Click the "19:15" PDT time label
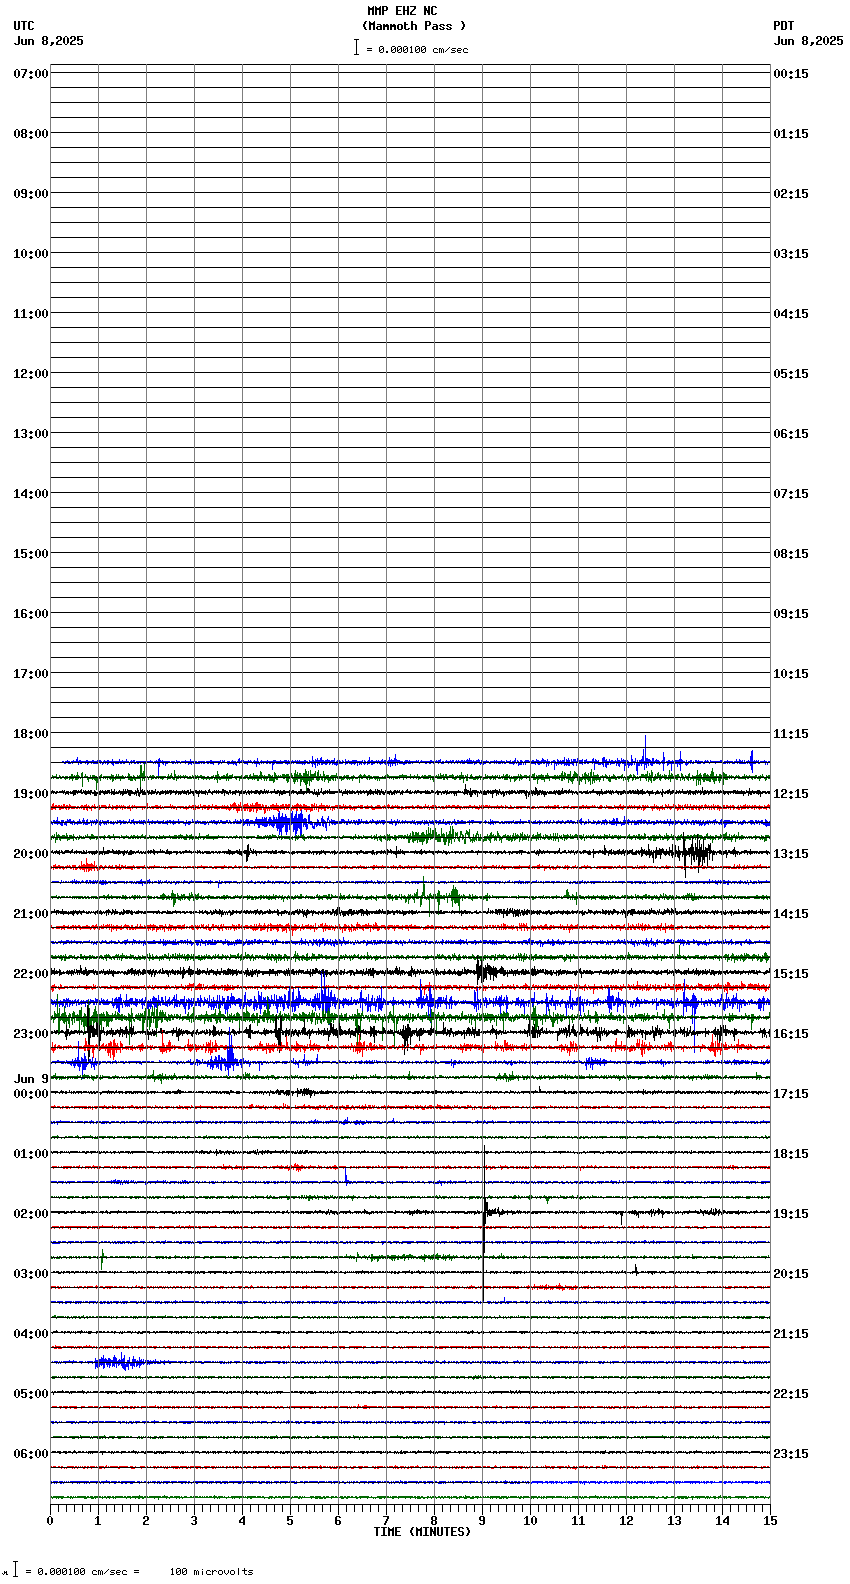Screen dimensions: 850x1584 [x=791, y=1214]
